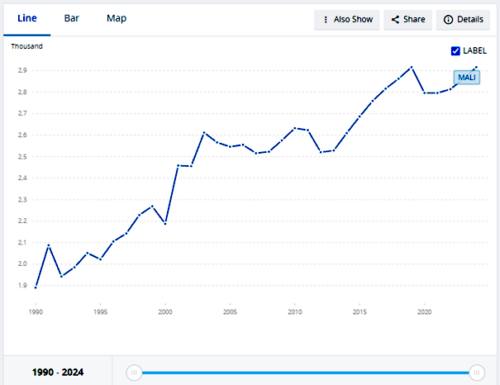This screenshot has height=385, width=500.
Task: Click the 1990 data point on the line
Action: point(36,287)
